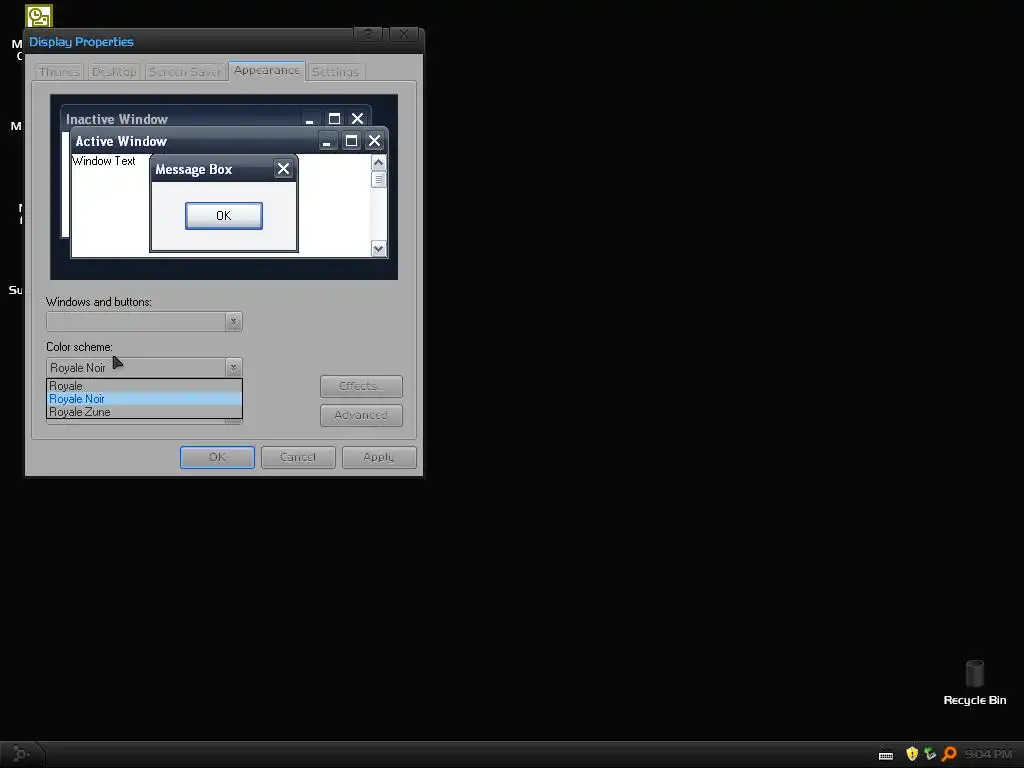The width and height of the screenshot is (1024, 768).
Task: Choose Royale from the color scheme list
Action: point(144,386)
